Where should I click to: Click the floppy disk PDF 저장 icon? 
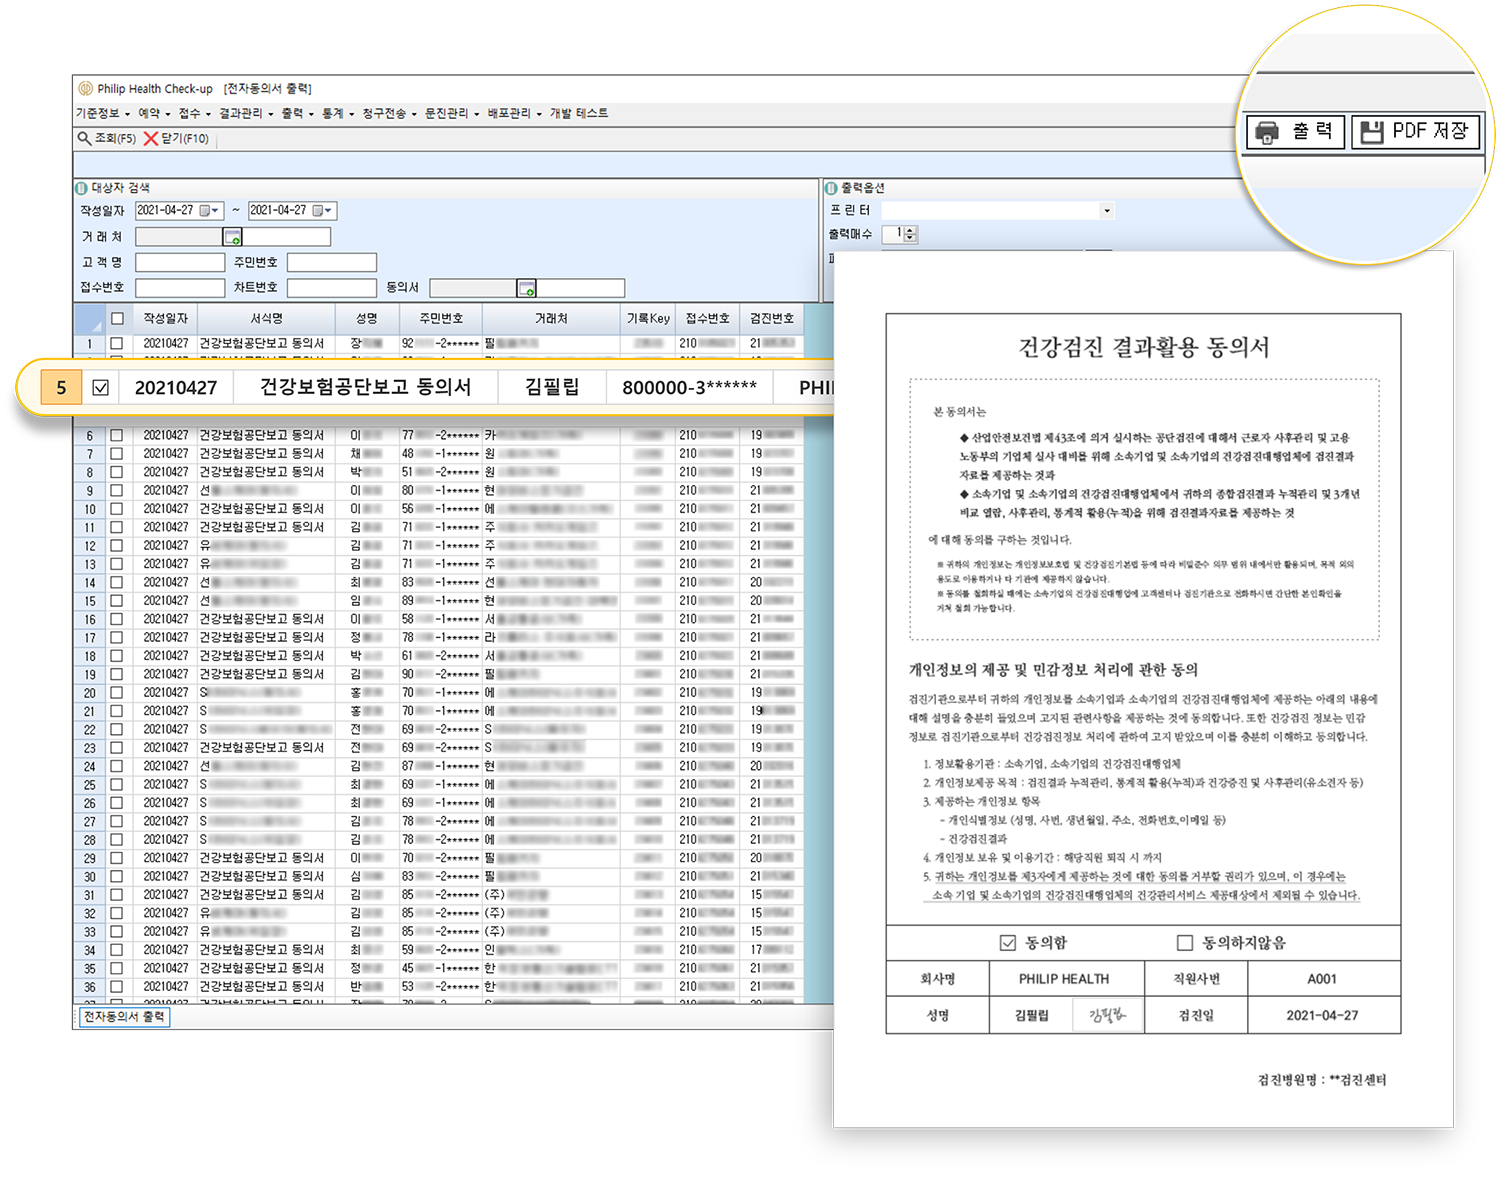coord(1372,132)
